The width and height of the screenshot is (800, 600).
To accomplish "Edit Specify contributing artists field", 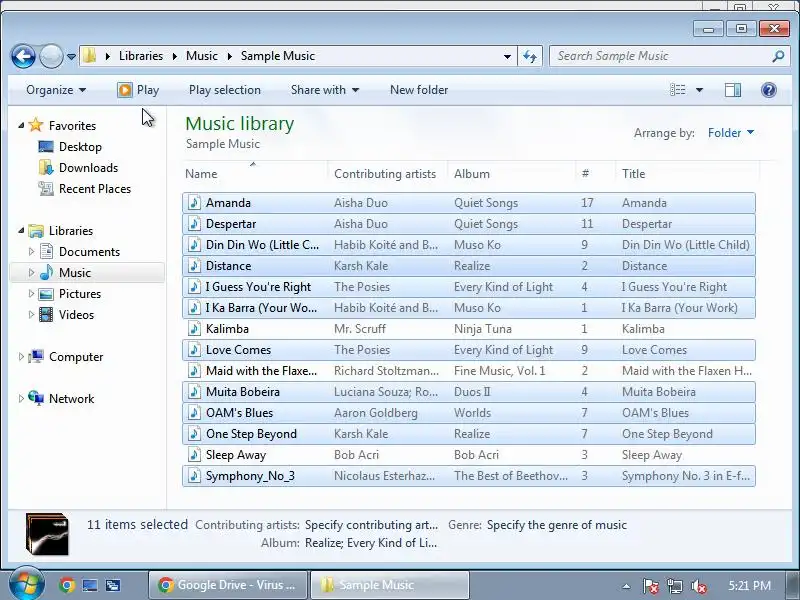I will coord(371,524).
